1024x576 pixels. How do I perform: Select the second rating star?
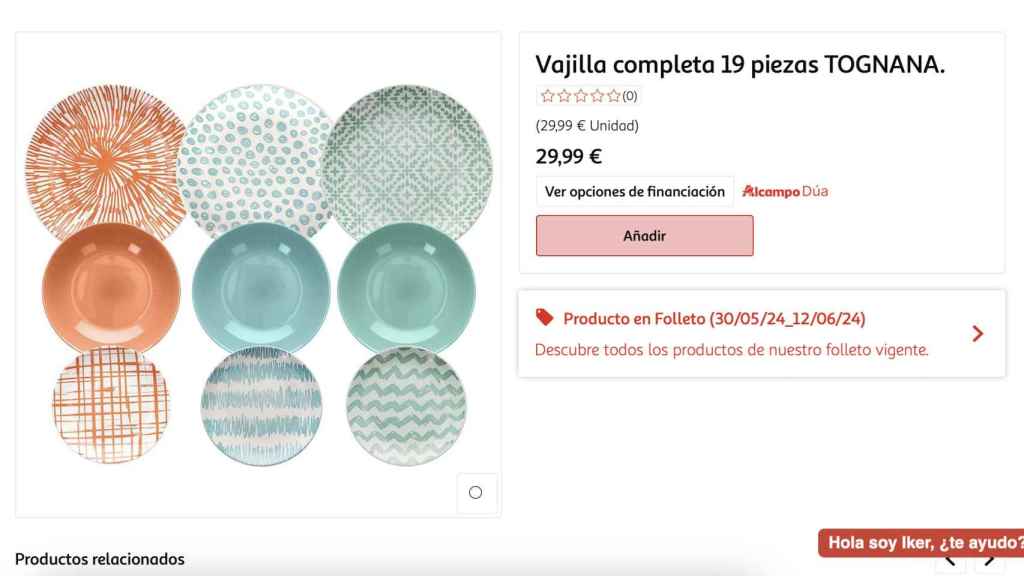(x=564, y=96)
